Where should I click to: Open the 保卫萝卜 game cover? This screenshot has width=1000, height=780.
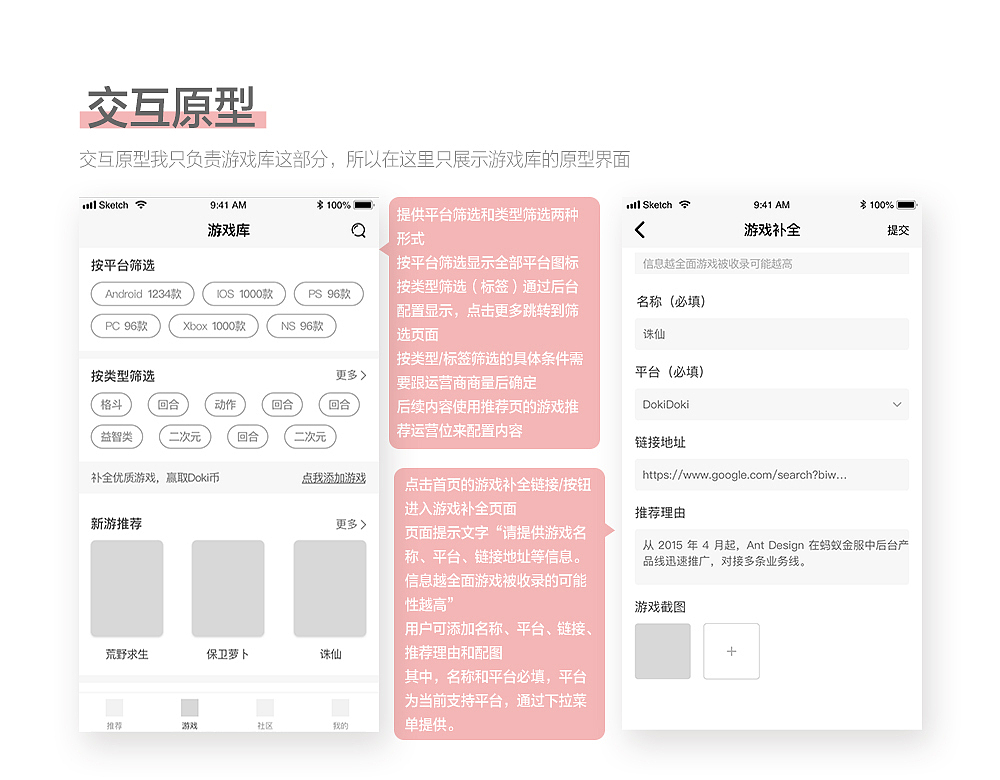point(228,588)
